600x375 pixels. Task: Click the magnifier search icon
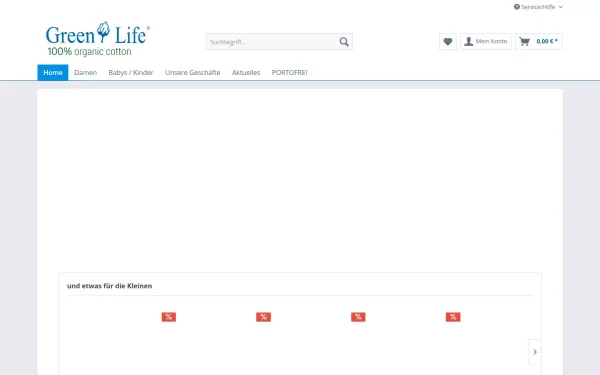click(x=344, y=42)
